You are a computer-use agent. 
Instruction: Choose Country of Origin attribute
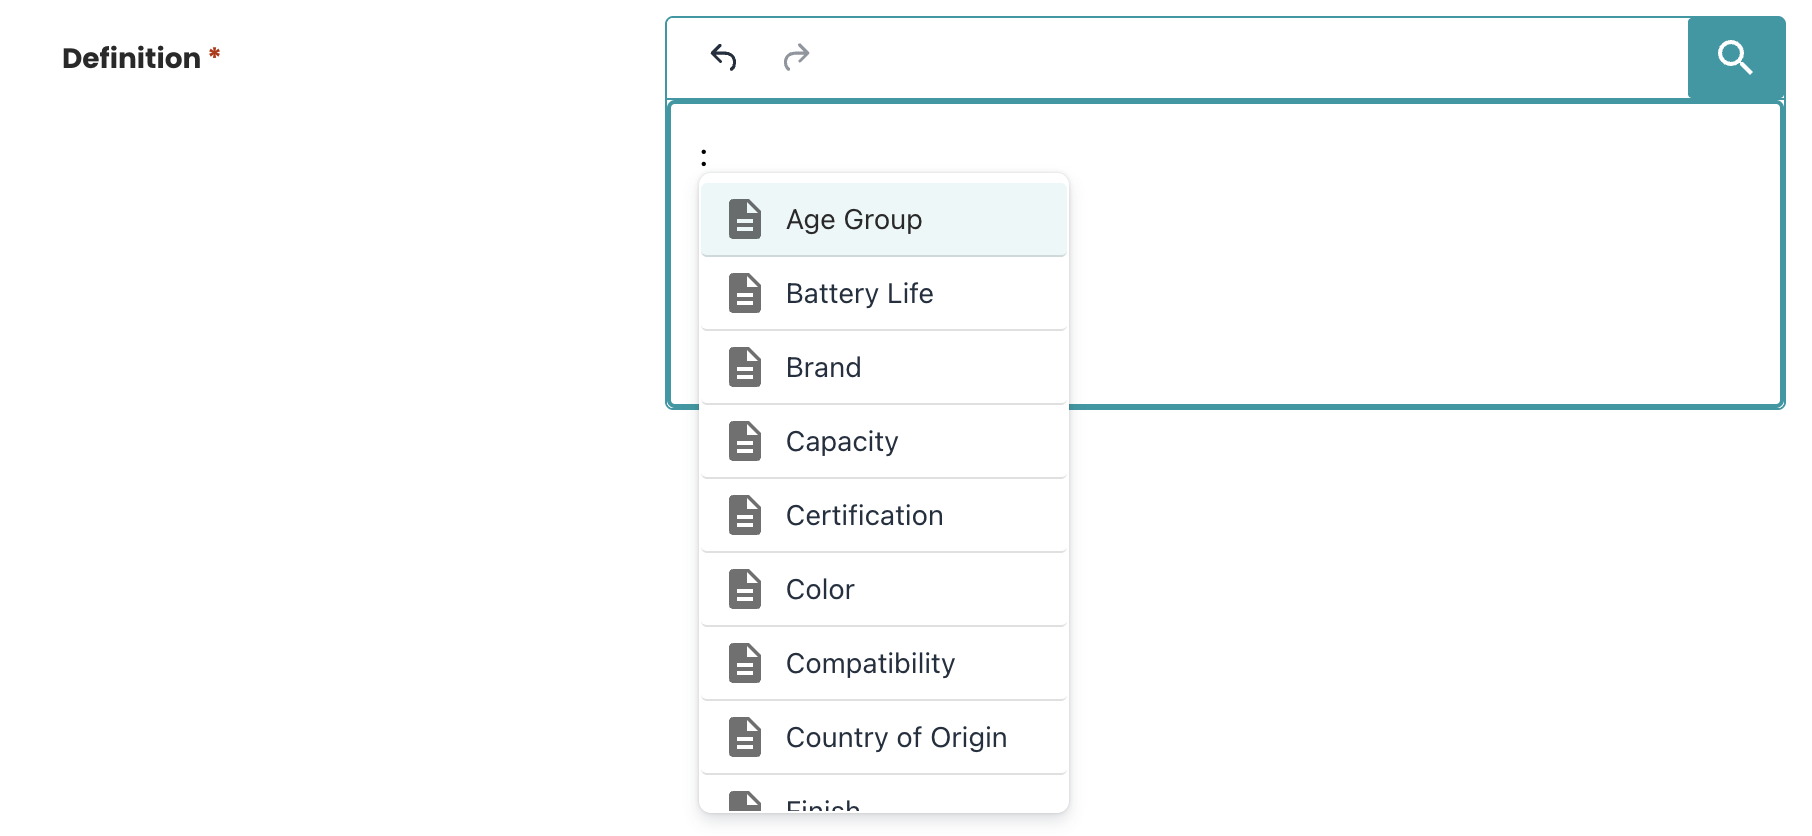[896, 738]
